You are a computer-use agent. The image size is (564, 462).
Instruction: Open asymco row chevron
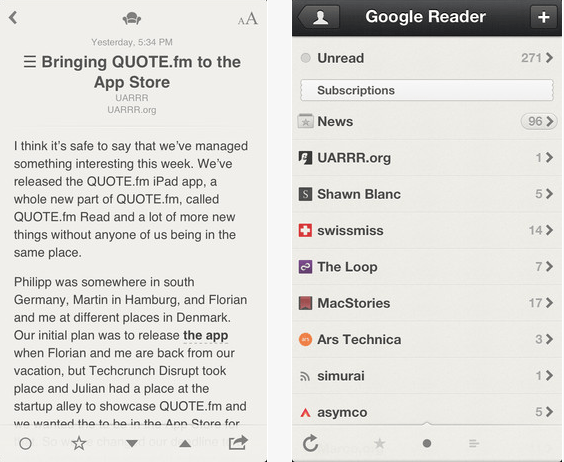[x=549, y=412]
